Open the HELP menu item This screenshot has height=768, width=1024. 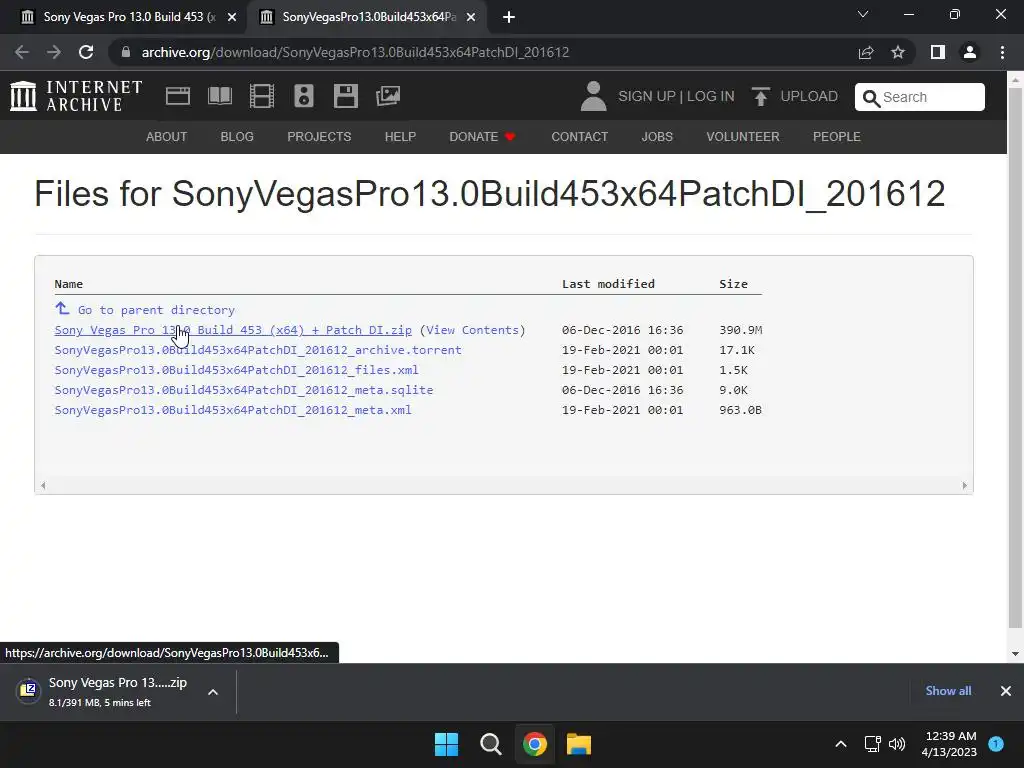click(400, 136)
